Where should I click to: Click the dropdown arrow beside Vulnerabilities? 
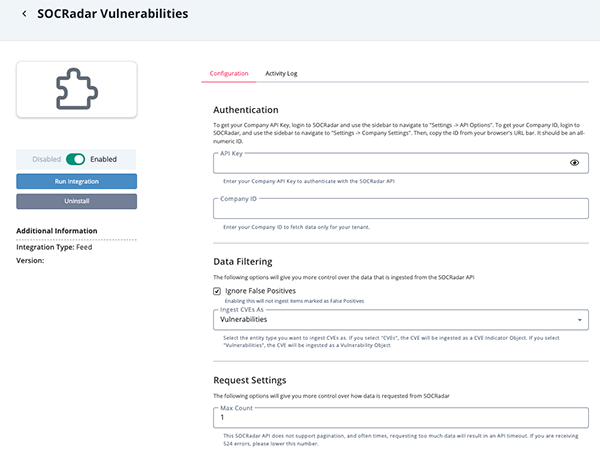(578, 321)
